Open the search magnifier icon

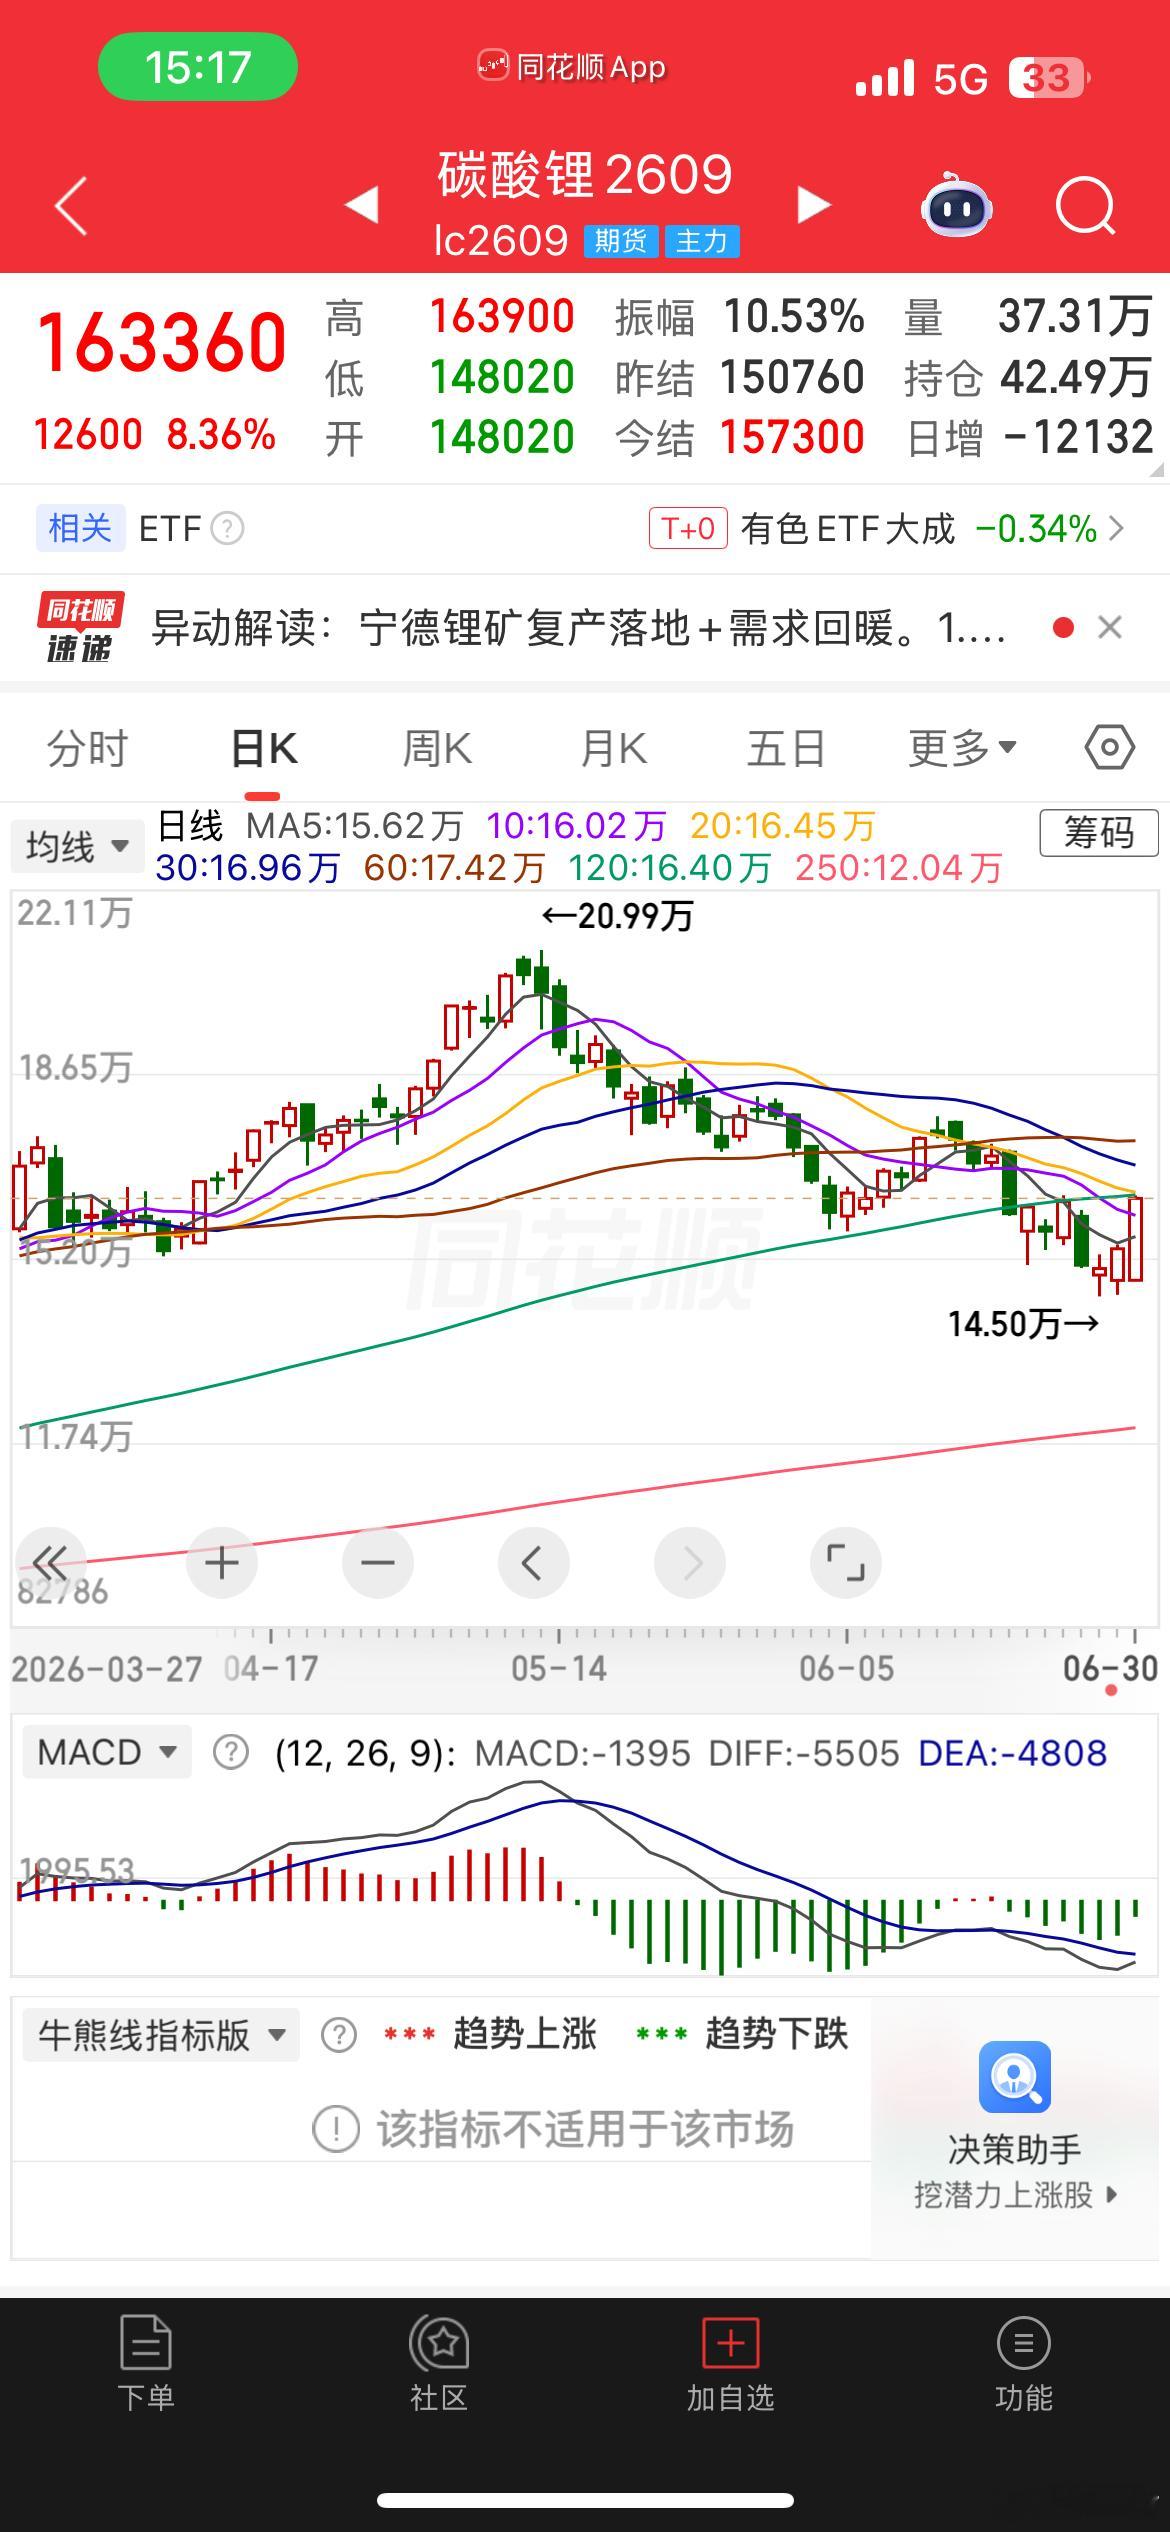[x=1086, y=206]
